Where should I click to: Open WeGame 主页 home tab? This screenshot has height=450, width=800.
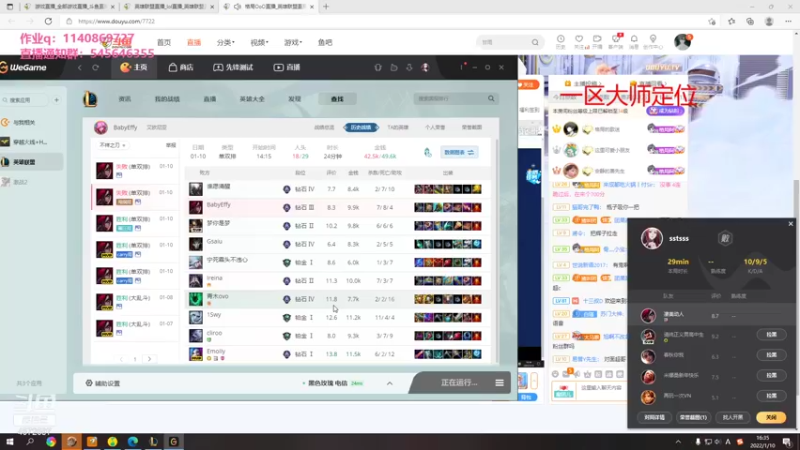[x=134, y=67]
